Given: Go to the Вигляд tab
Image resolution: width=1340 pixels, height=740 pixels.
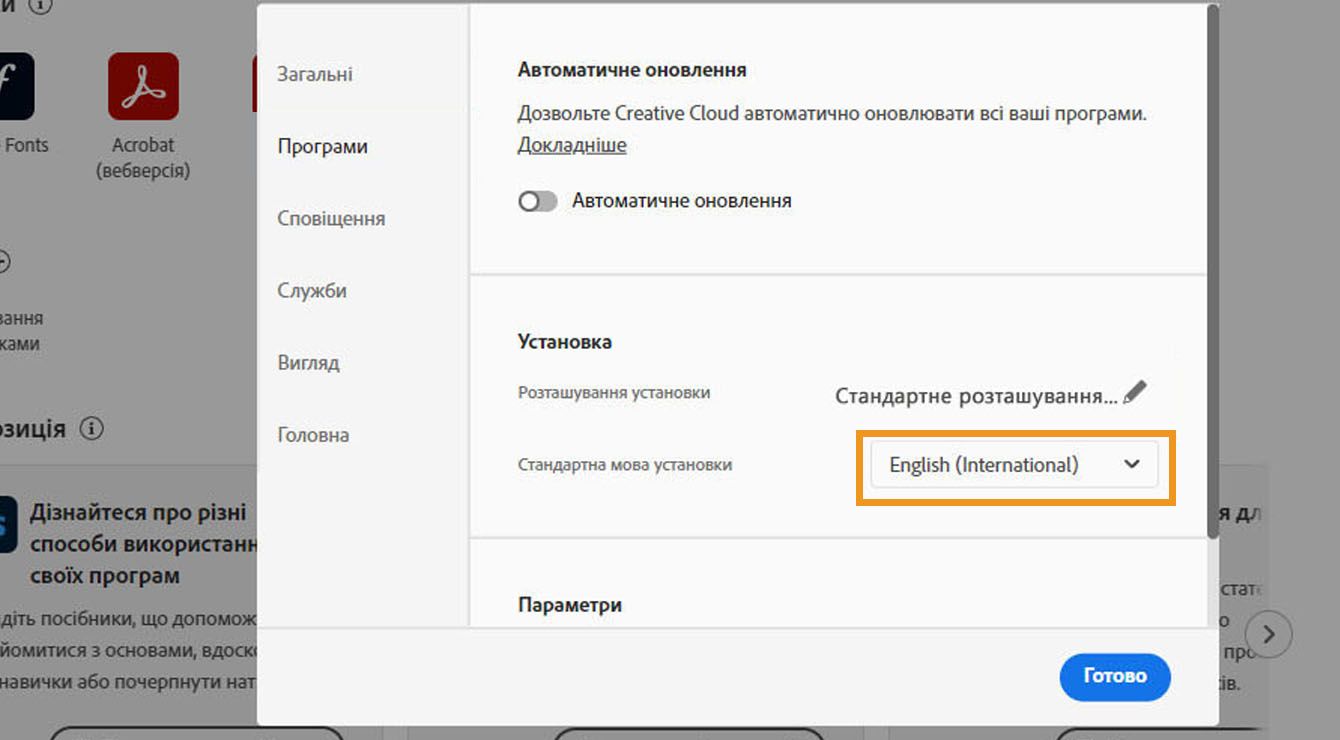Looking at the screenshot, I should (x=309, y=363).
